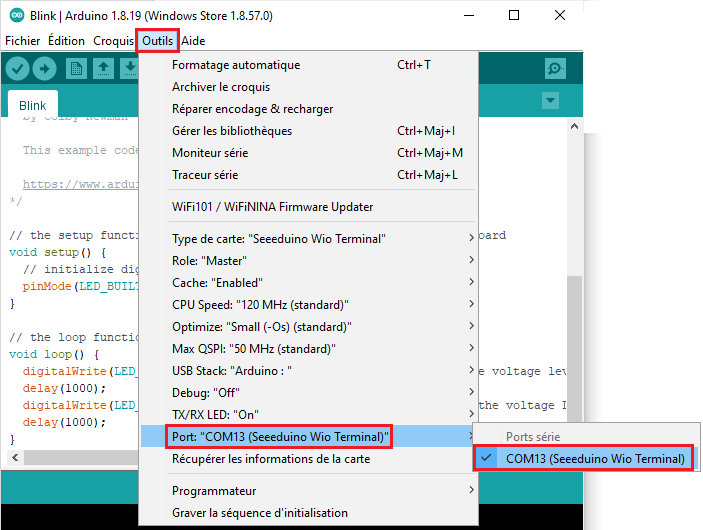703x530 pixels.
Task: Expand Max QSPI submenu
Action: (308, 348)
